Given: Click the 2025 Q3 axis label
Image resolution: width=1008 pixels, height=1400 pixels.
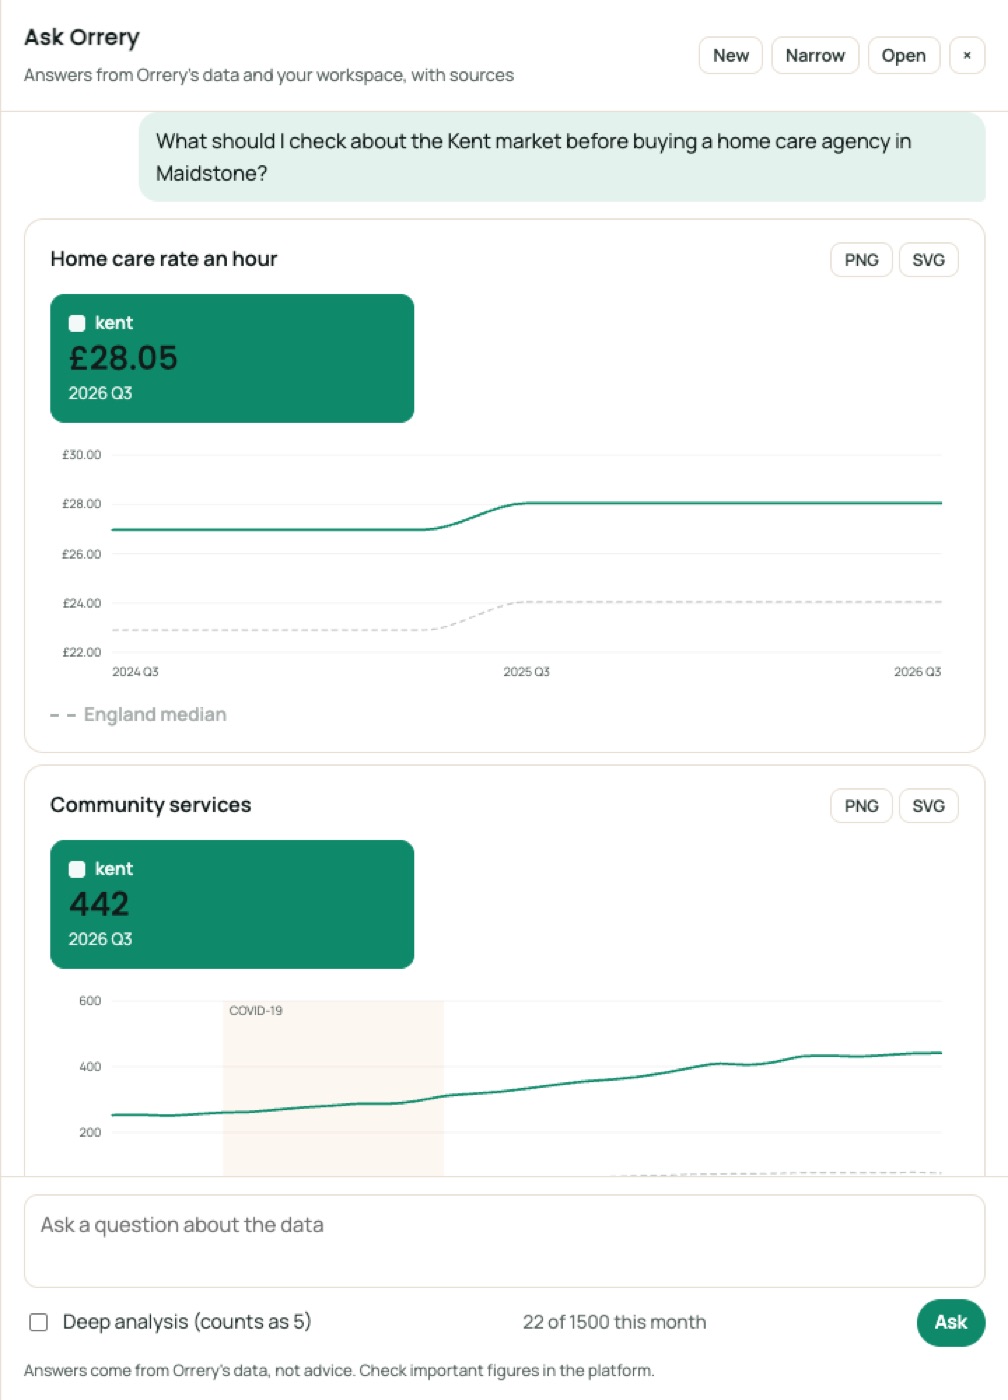Looking at the screenshot, I should 526,672.
